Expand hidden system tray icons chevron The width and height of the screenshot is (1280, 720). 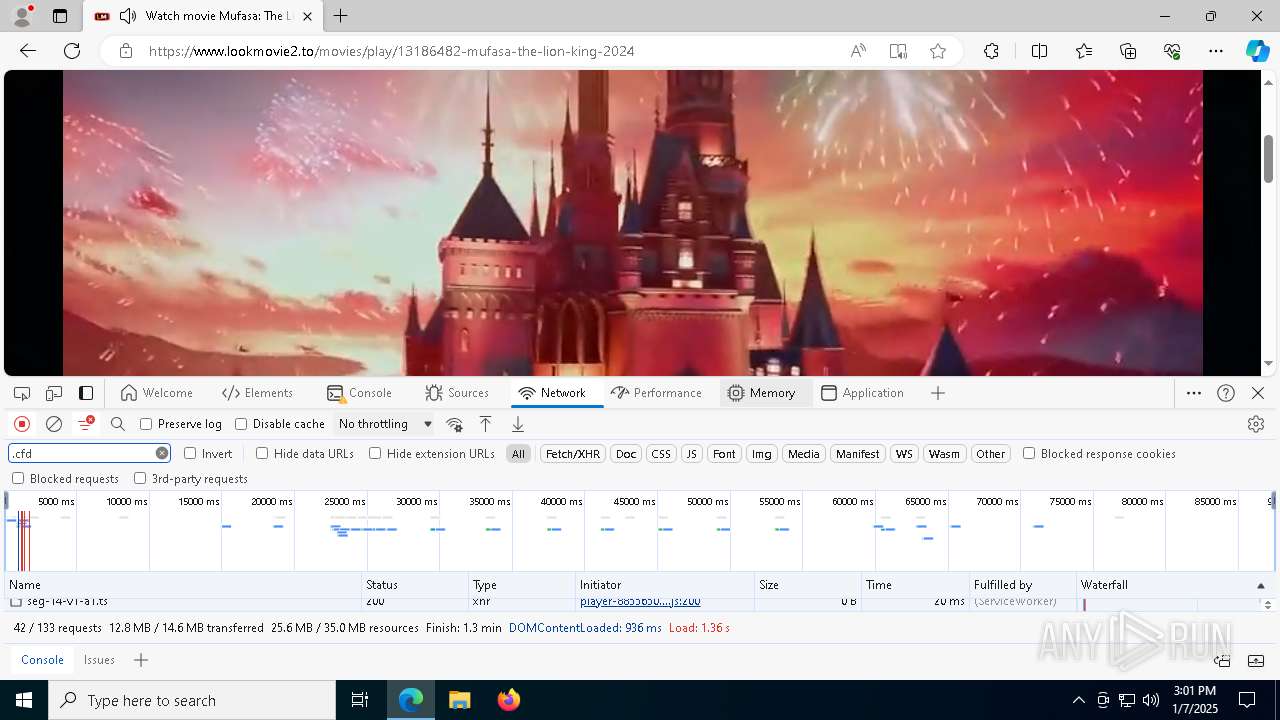click(1078, 700)
